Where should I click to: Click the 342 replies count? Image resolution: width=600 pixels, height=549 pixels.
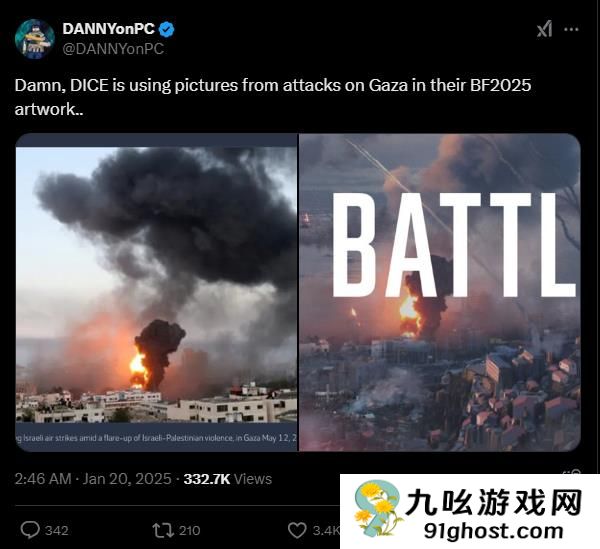57,531
